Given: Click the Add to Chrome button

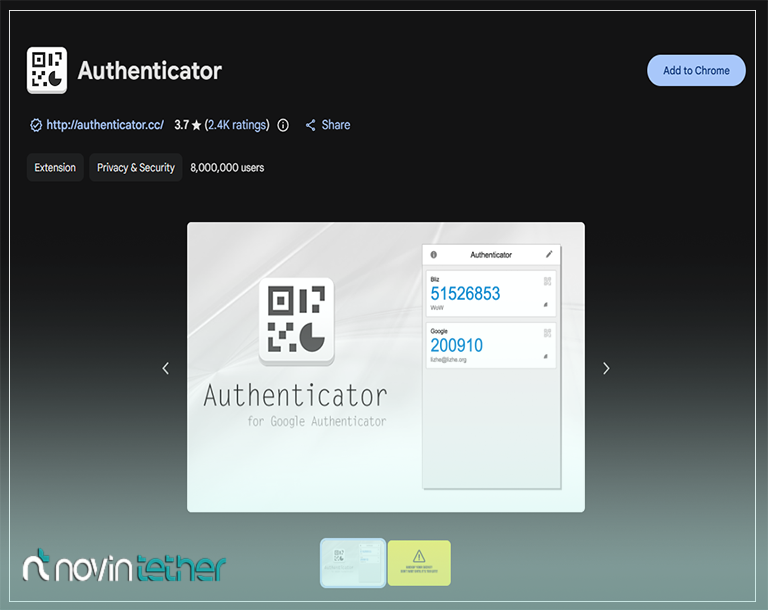Looking at the screenshot, I should (x=696, y=71).
